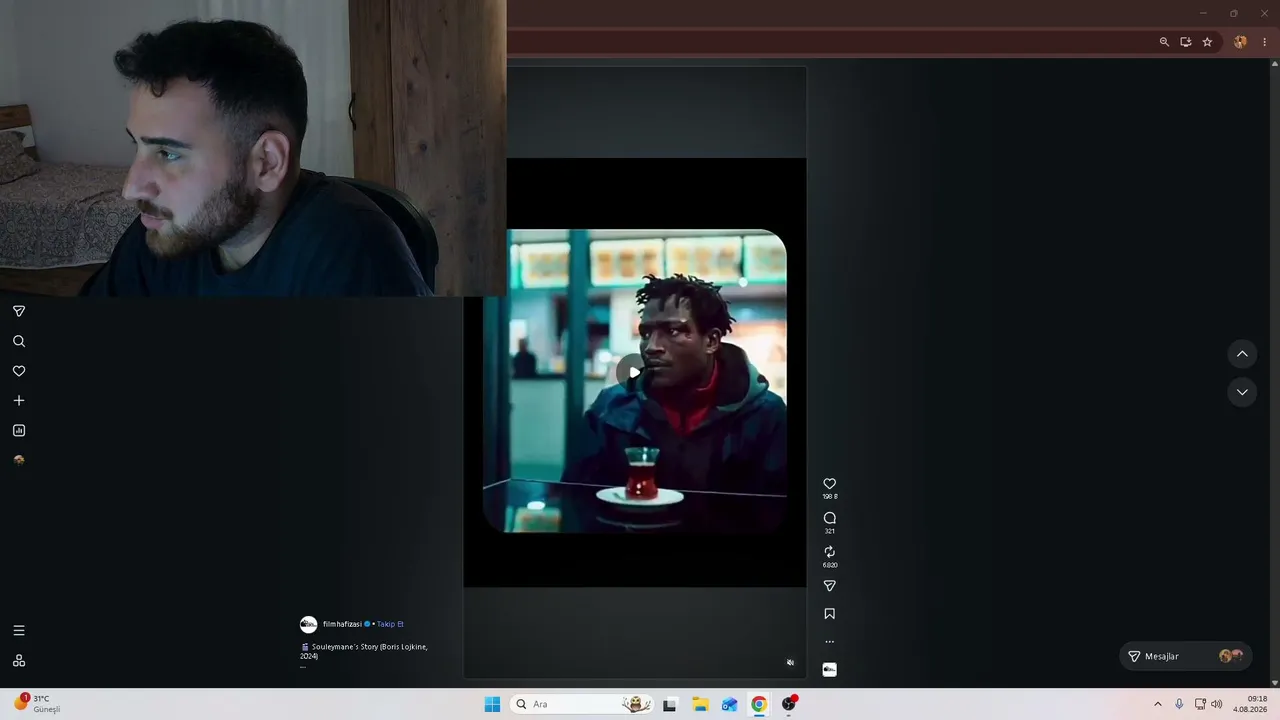This screenshot has height=720, width=1280.
Task: Open the hamburger More menu in sidebar
Action: [19, 630]
